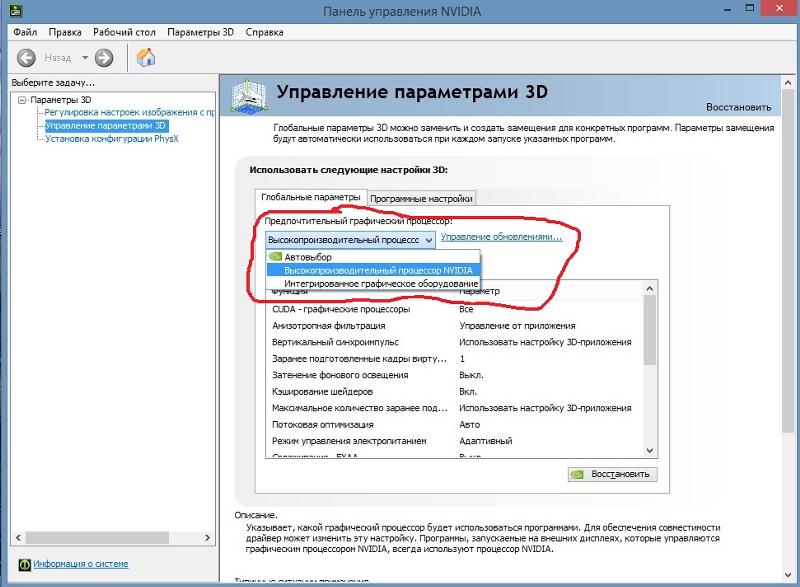The image size is (800, 587).
Task: Click the main page scroll-up arrow
Action: [x=788, y=83]
